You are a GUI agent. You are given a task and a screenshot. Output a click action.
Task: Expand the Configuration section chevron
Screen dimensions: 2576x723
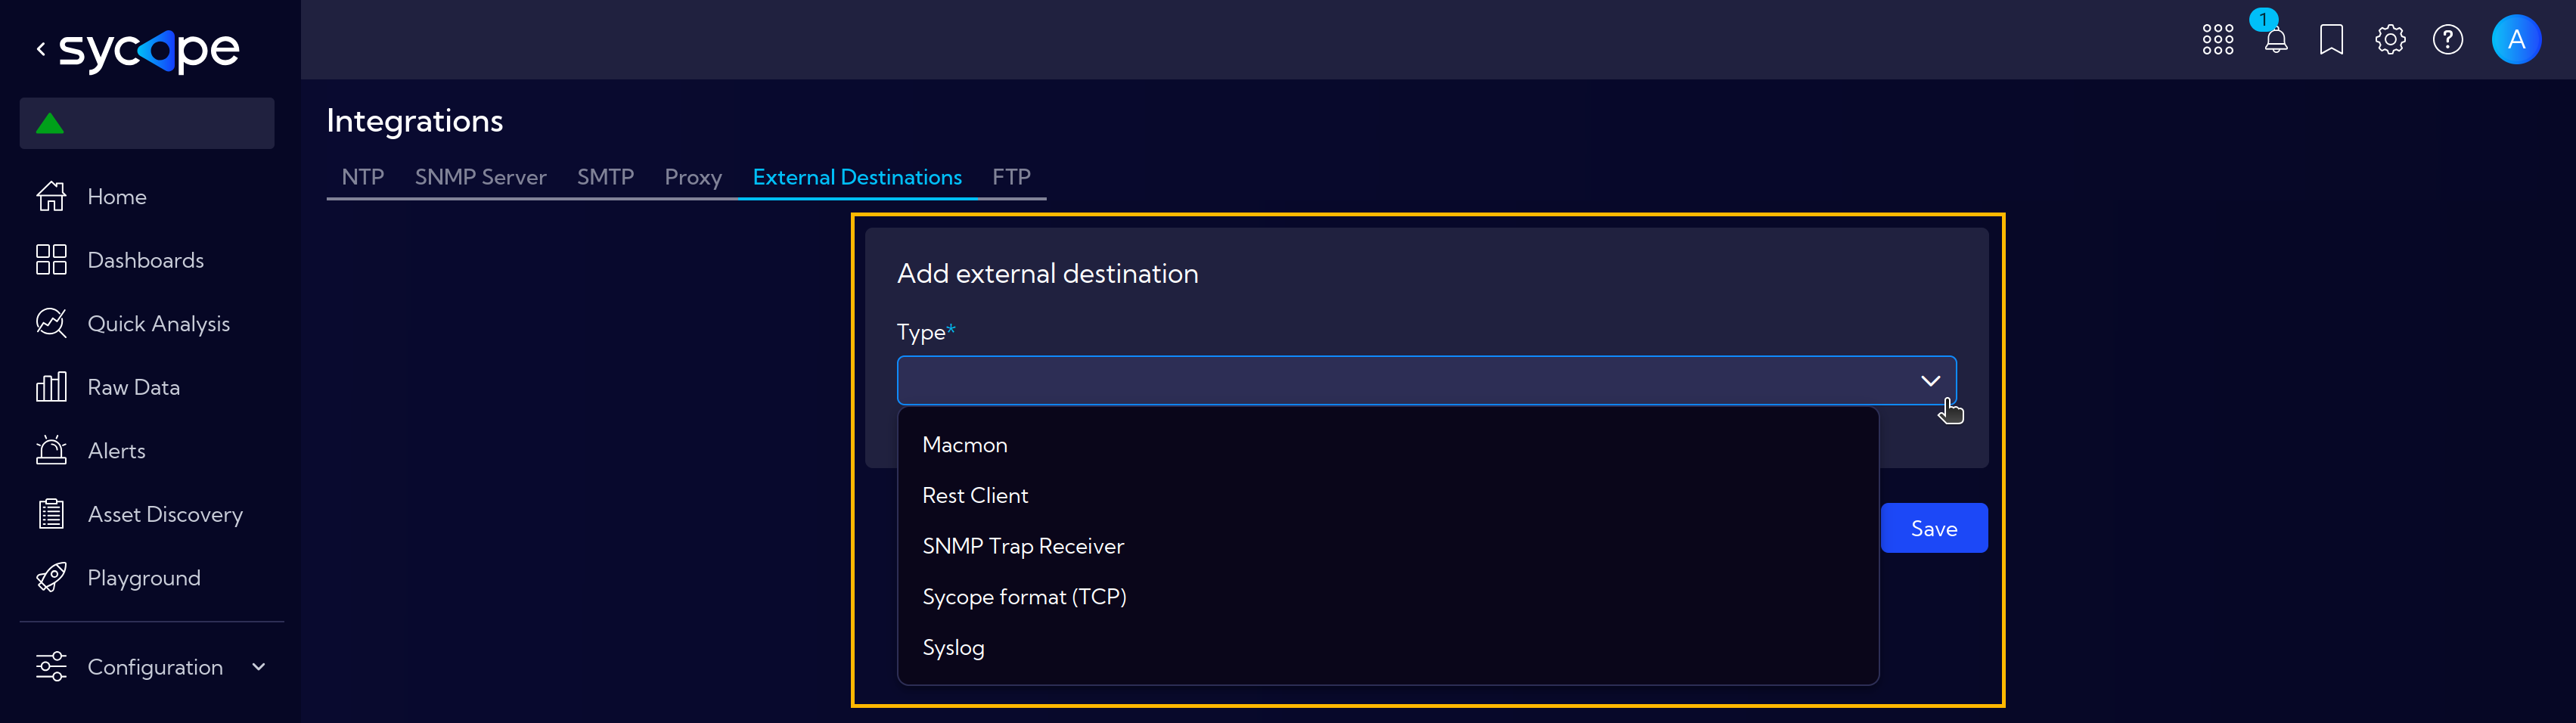[x=259, y=667]
